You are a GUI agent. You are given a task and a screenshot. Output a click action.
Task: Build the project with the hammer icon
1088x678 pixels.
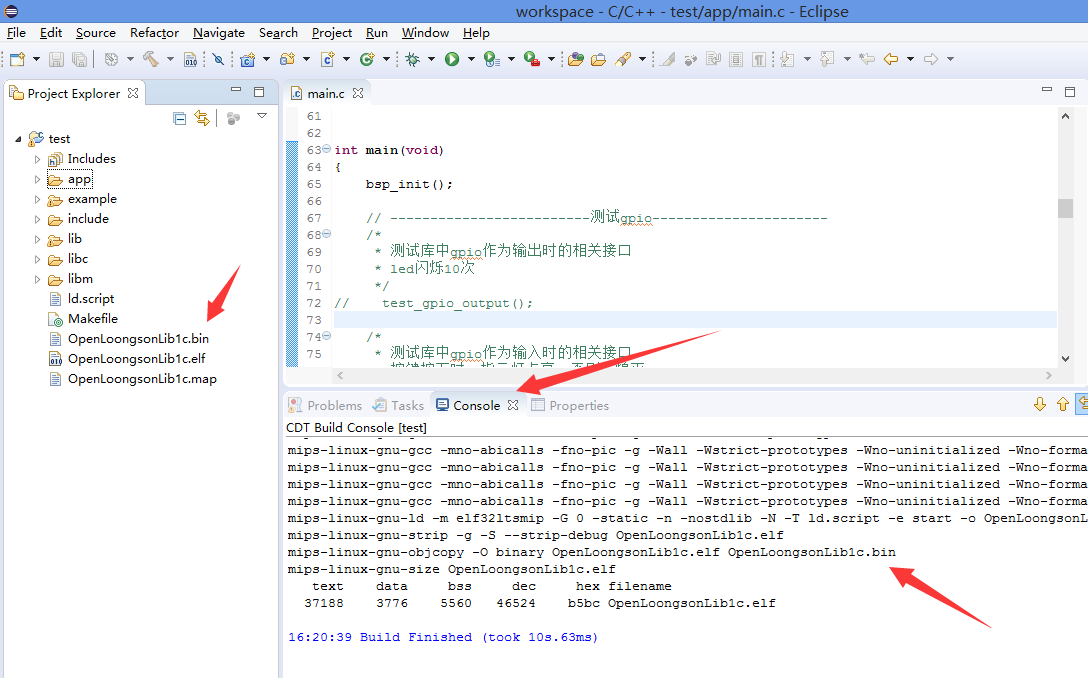coord(151,59)
